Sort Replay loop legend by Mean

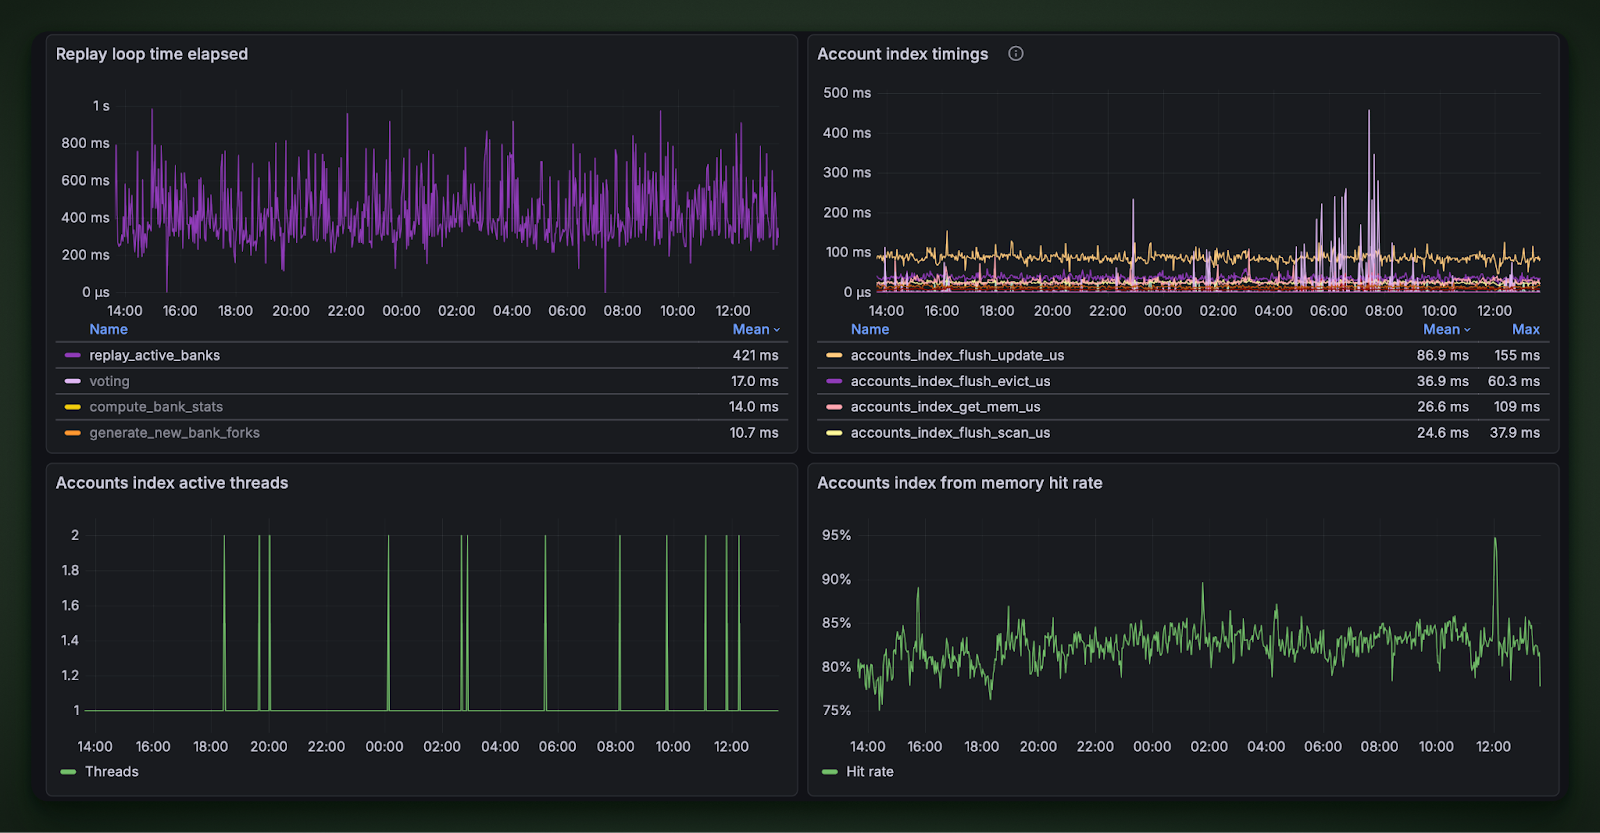tap(755, 329)
